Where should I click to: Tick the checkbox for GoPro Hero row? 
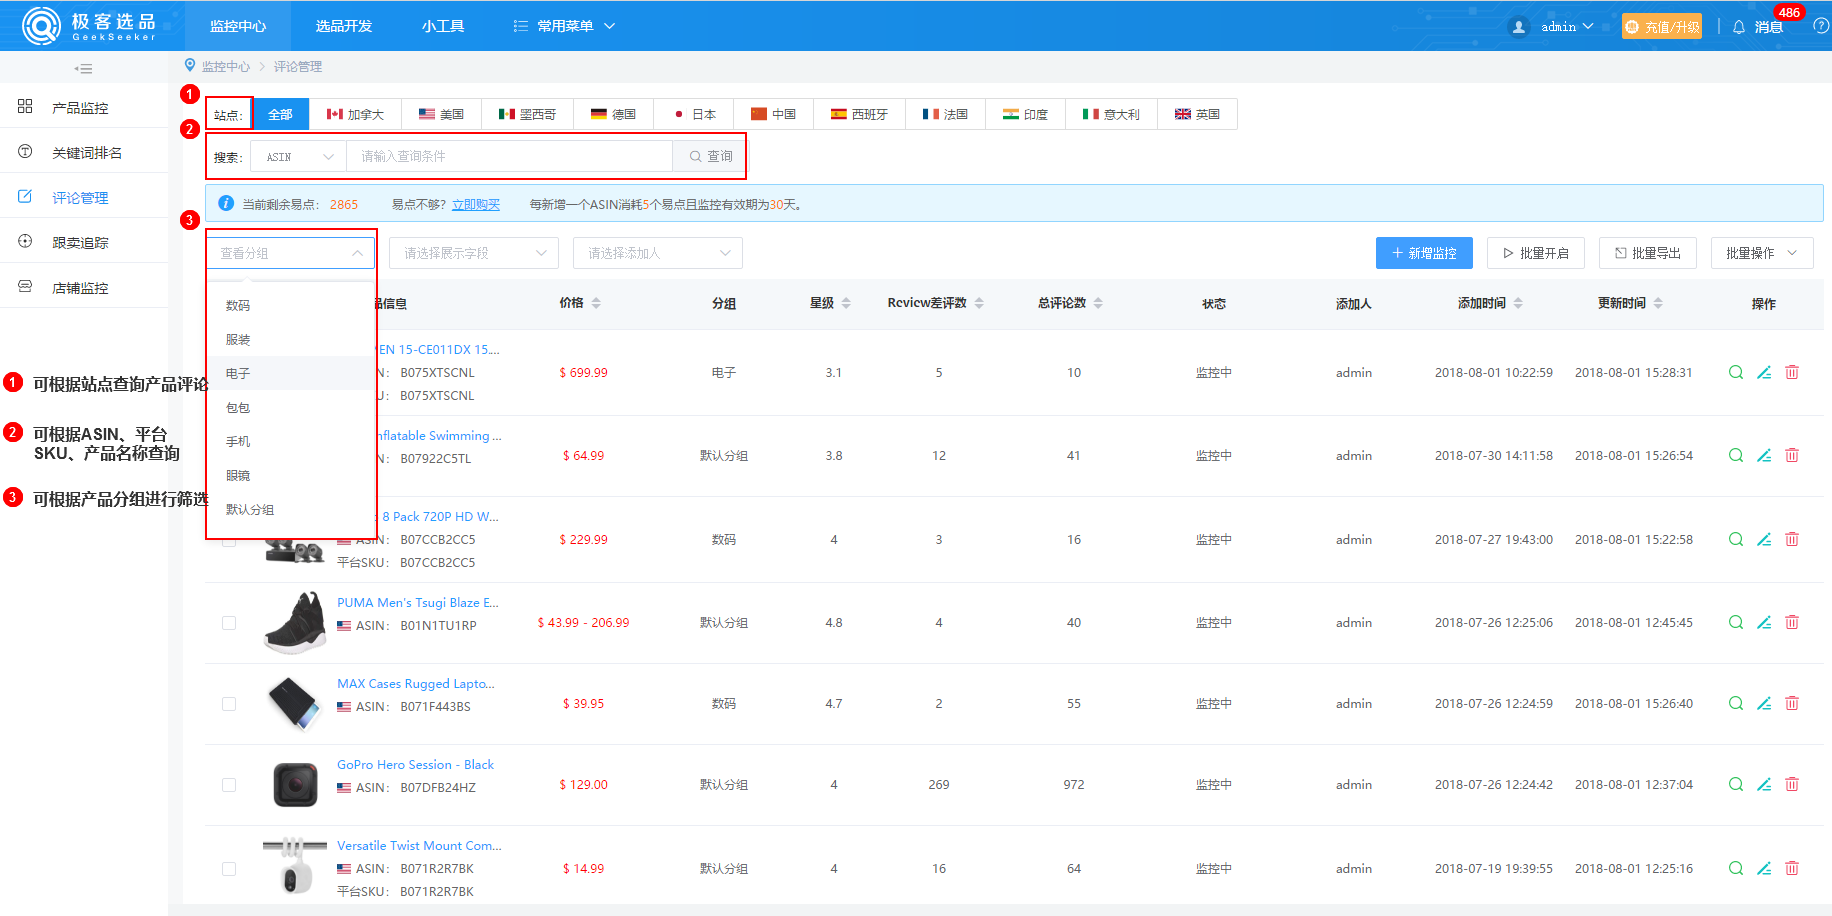point(229,785)
